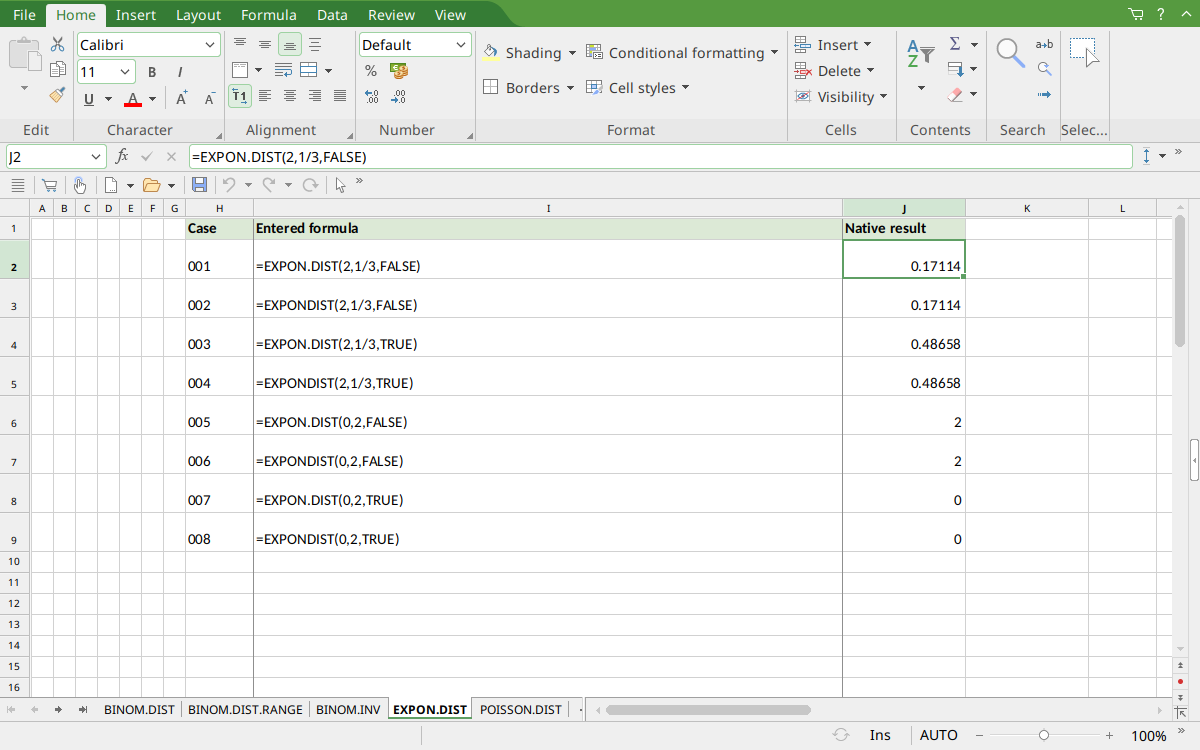Click the large Paste clipboard icon
Image resolution: width=1200 pixels, height=750 pixels.
[x=25, y=53]
